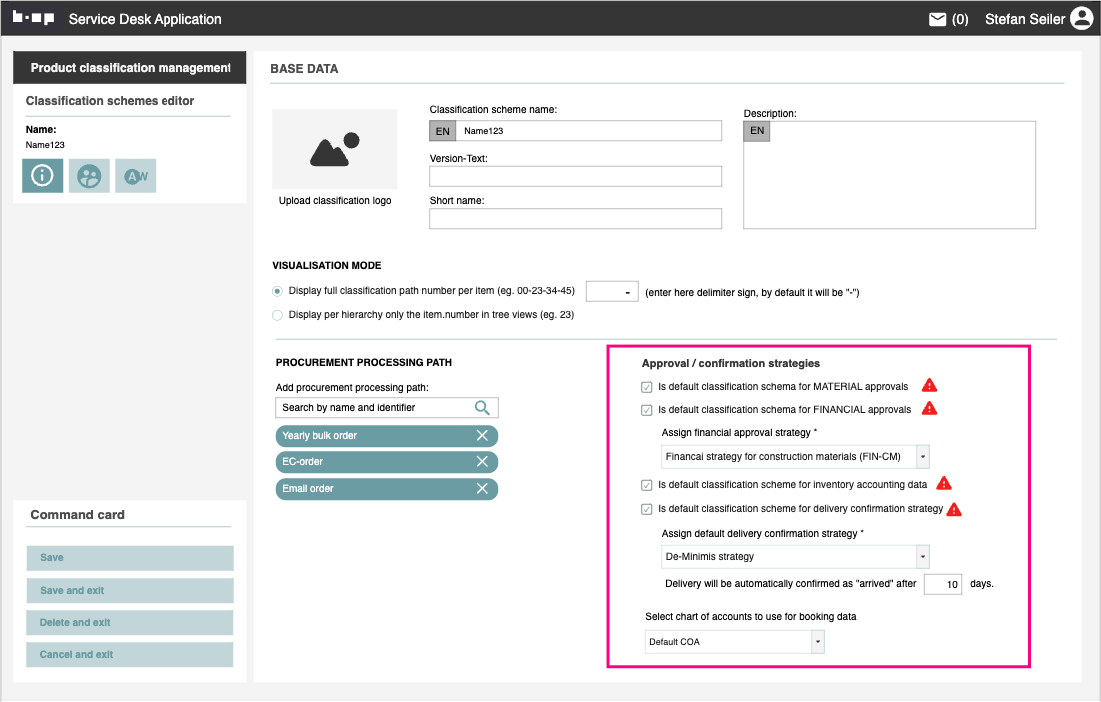This screenshot has width=1101, height=702.
Task: Open the mail inbox envelope icon
Action: 937,19
